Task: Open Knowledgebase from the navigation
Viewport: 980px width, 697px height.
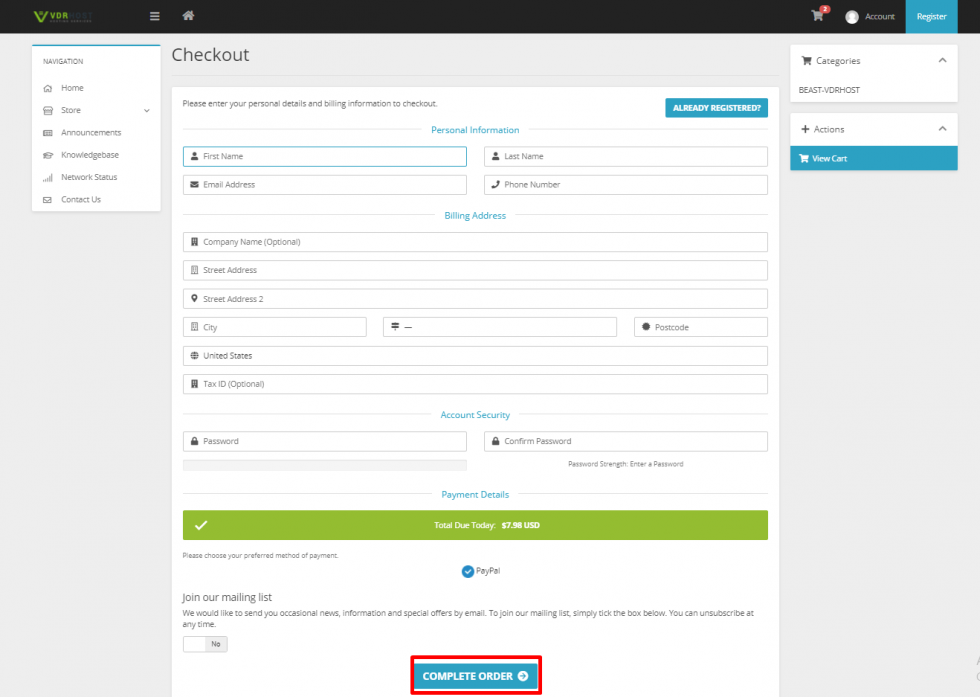Action: 89,155
